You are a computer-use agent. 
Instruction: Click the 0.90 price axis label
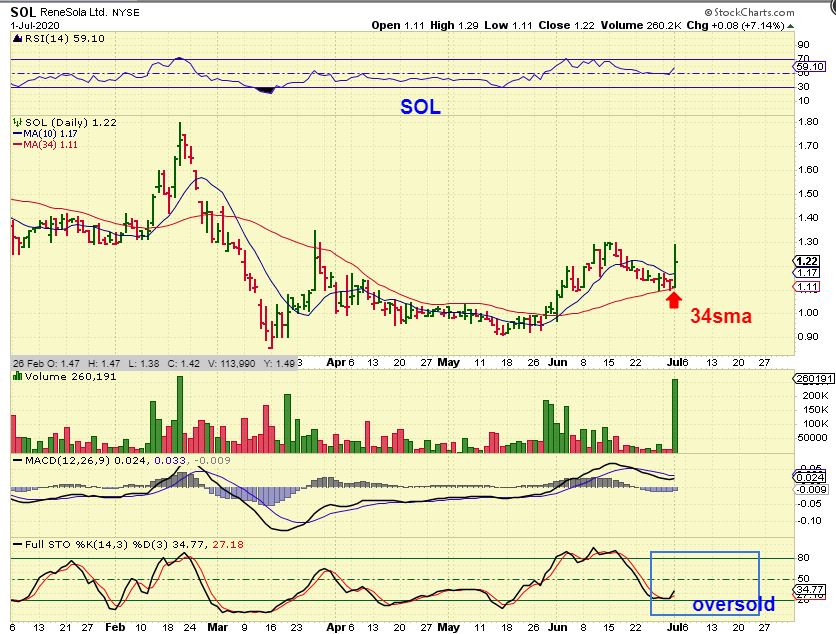[808, 336]
